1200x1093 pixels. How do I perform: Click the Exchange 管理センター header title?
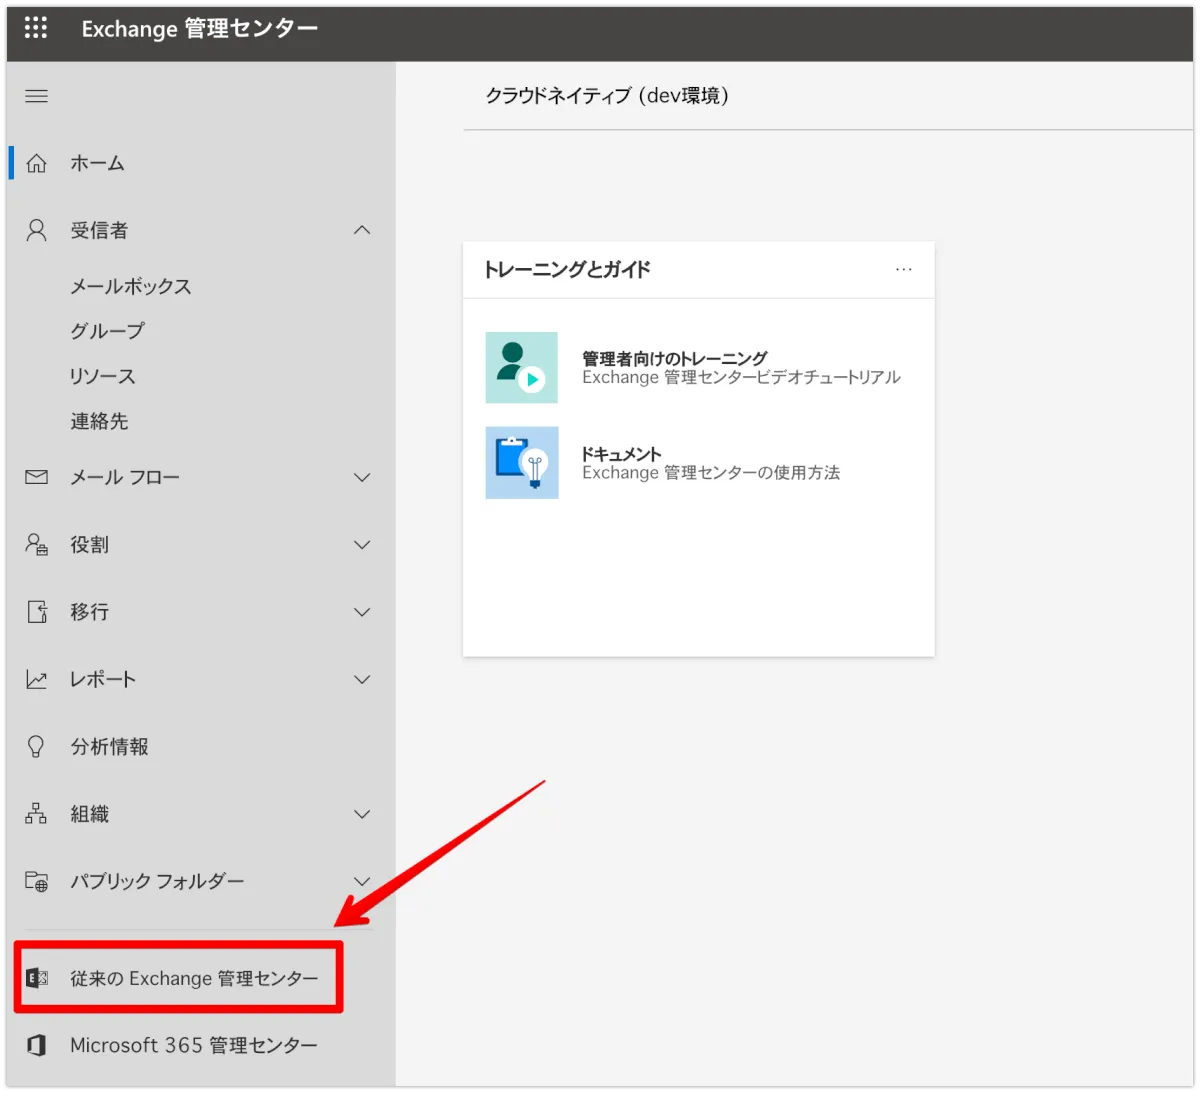tap(200, 29)
